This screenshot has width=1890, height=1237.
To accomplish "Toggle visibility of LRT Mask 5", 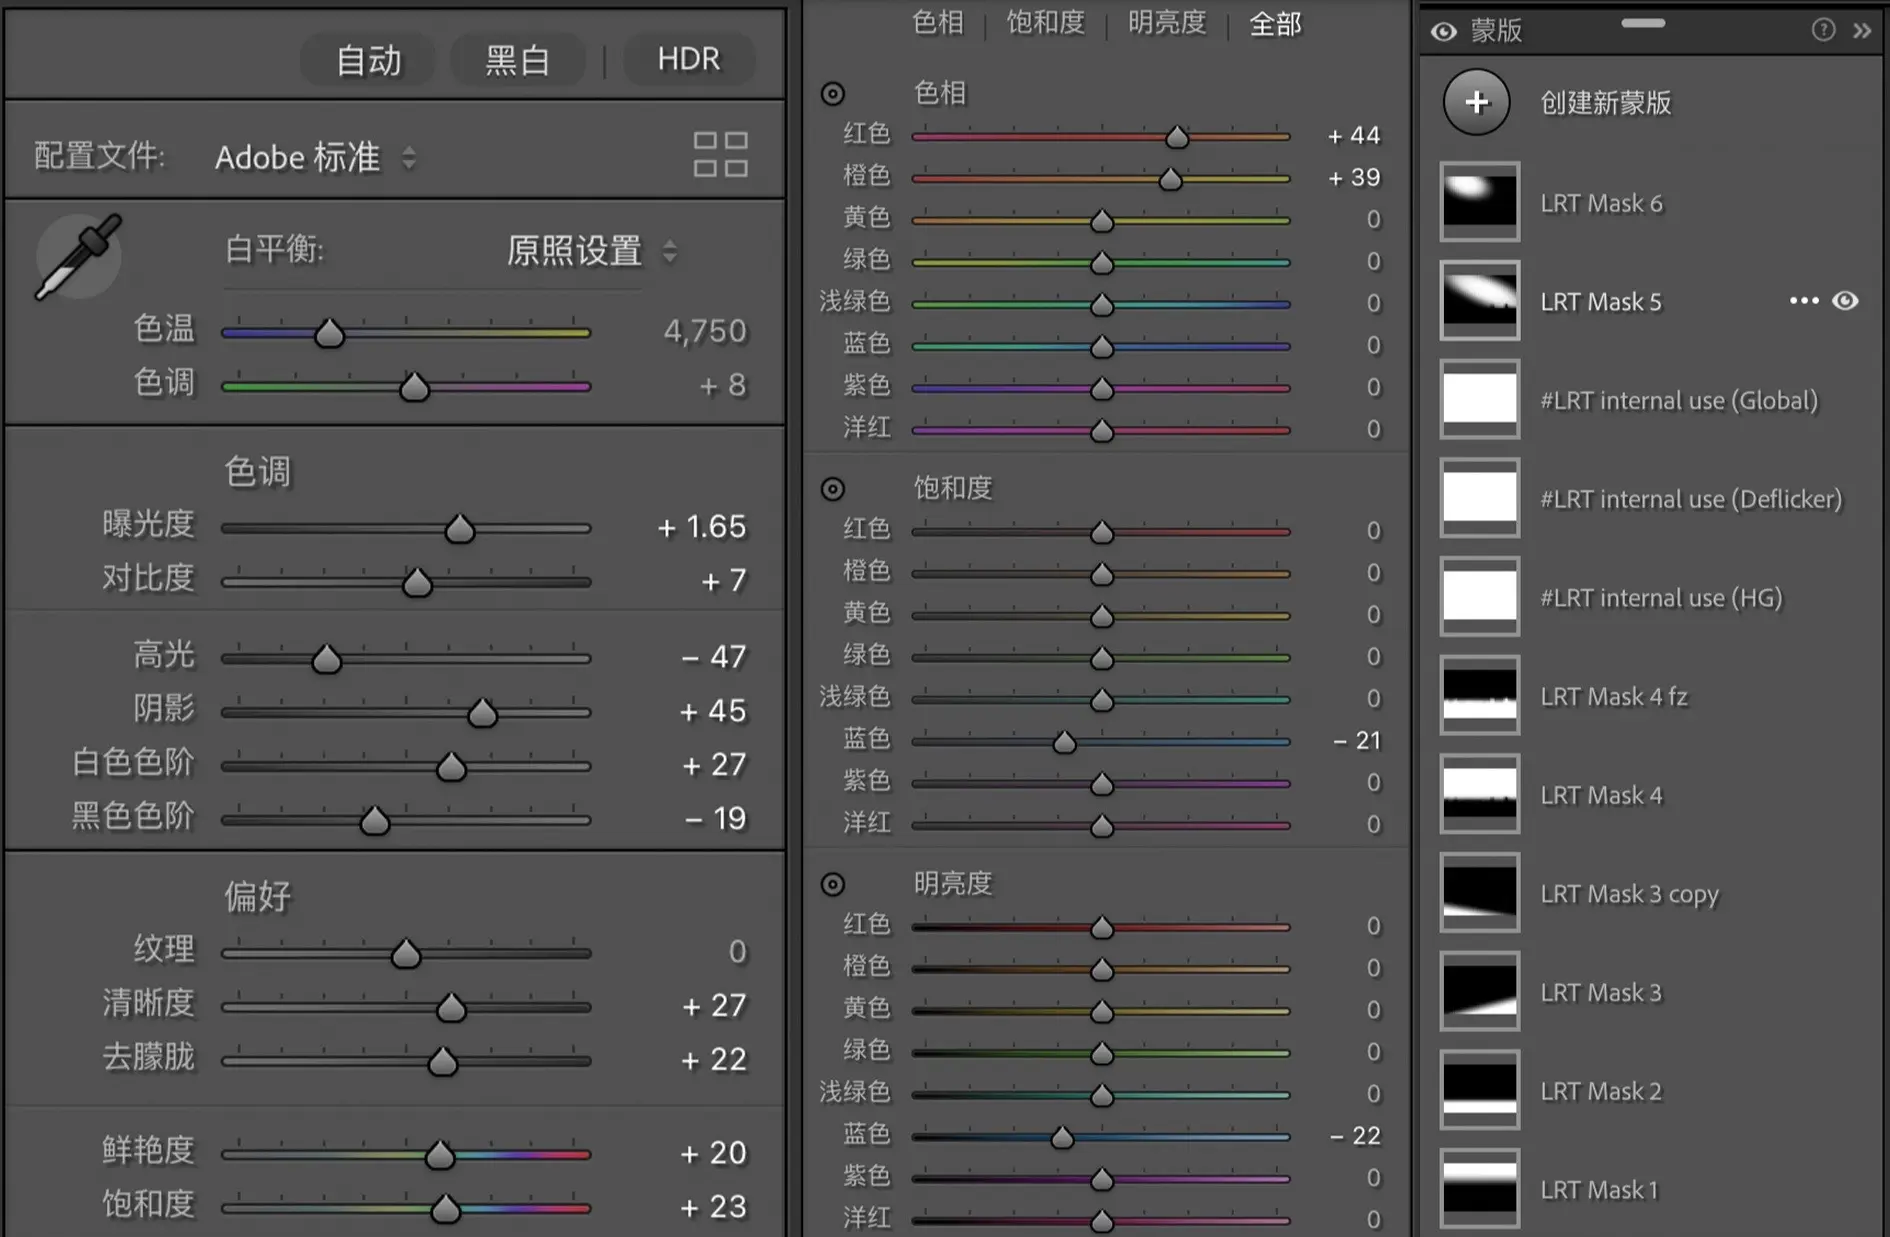I will [1845, 301].
